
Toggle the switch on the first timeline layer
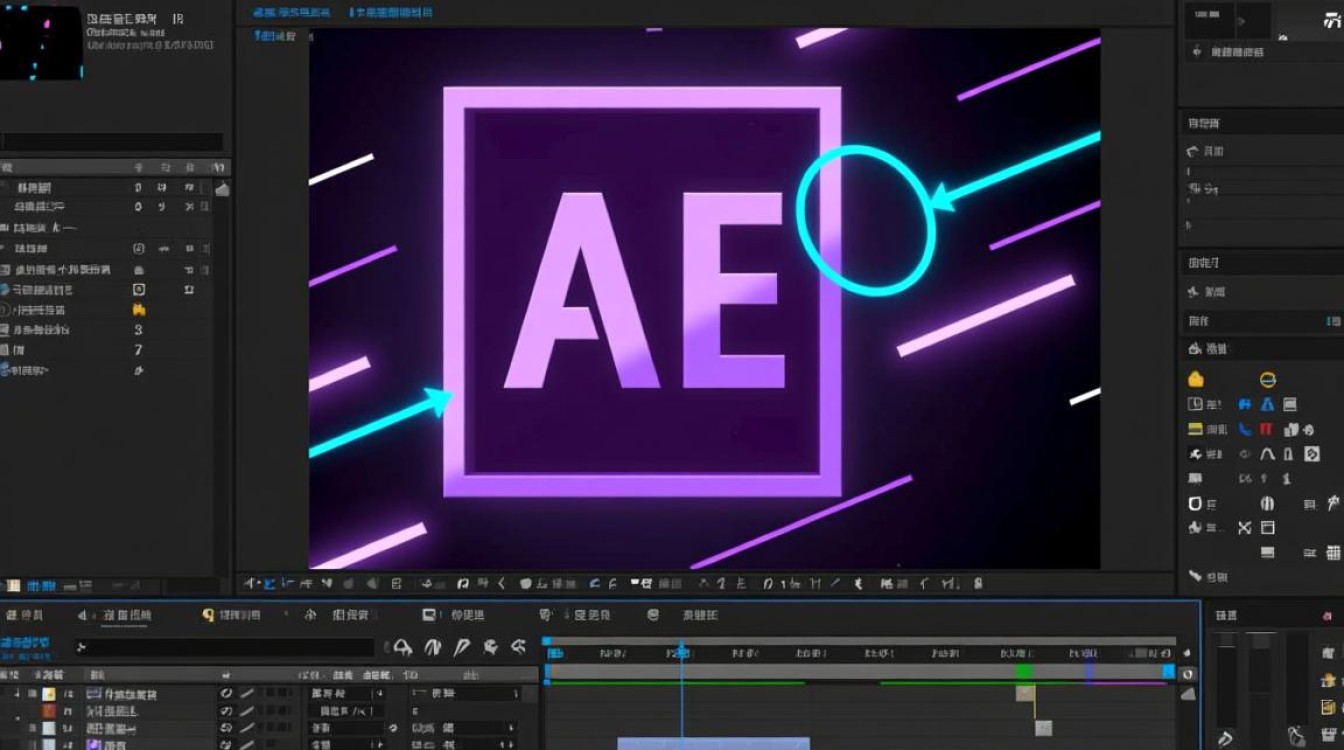pyautogui.click(x=227, y=693)
